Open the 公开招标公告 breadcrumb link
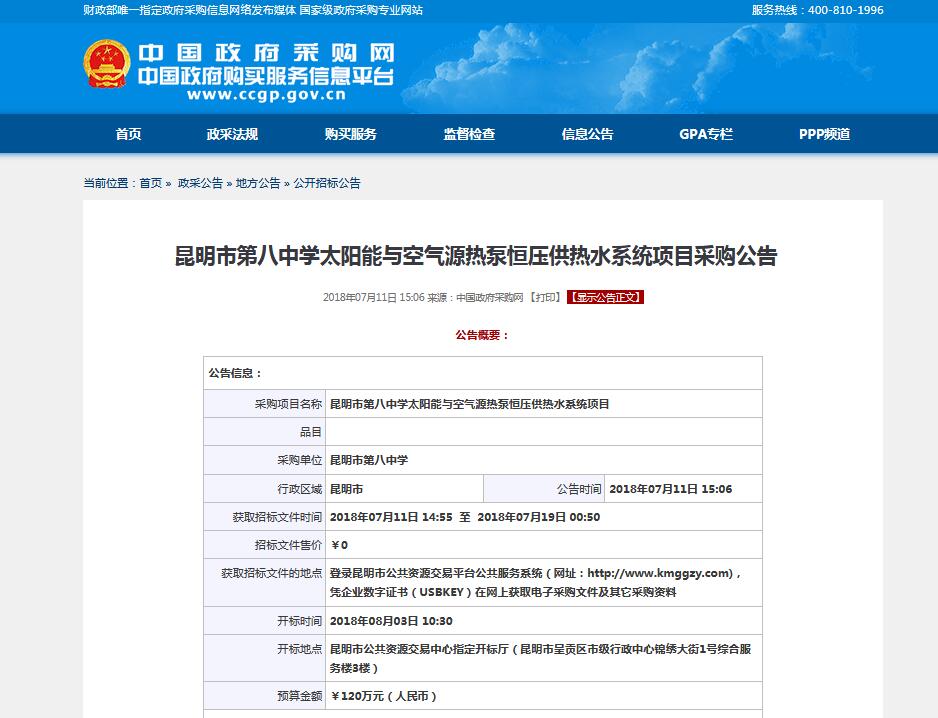The image size is (938, 718). click(x=327, y=183)
